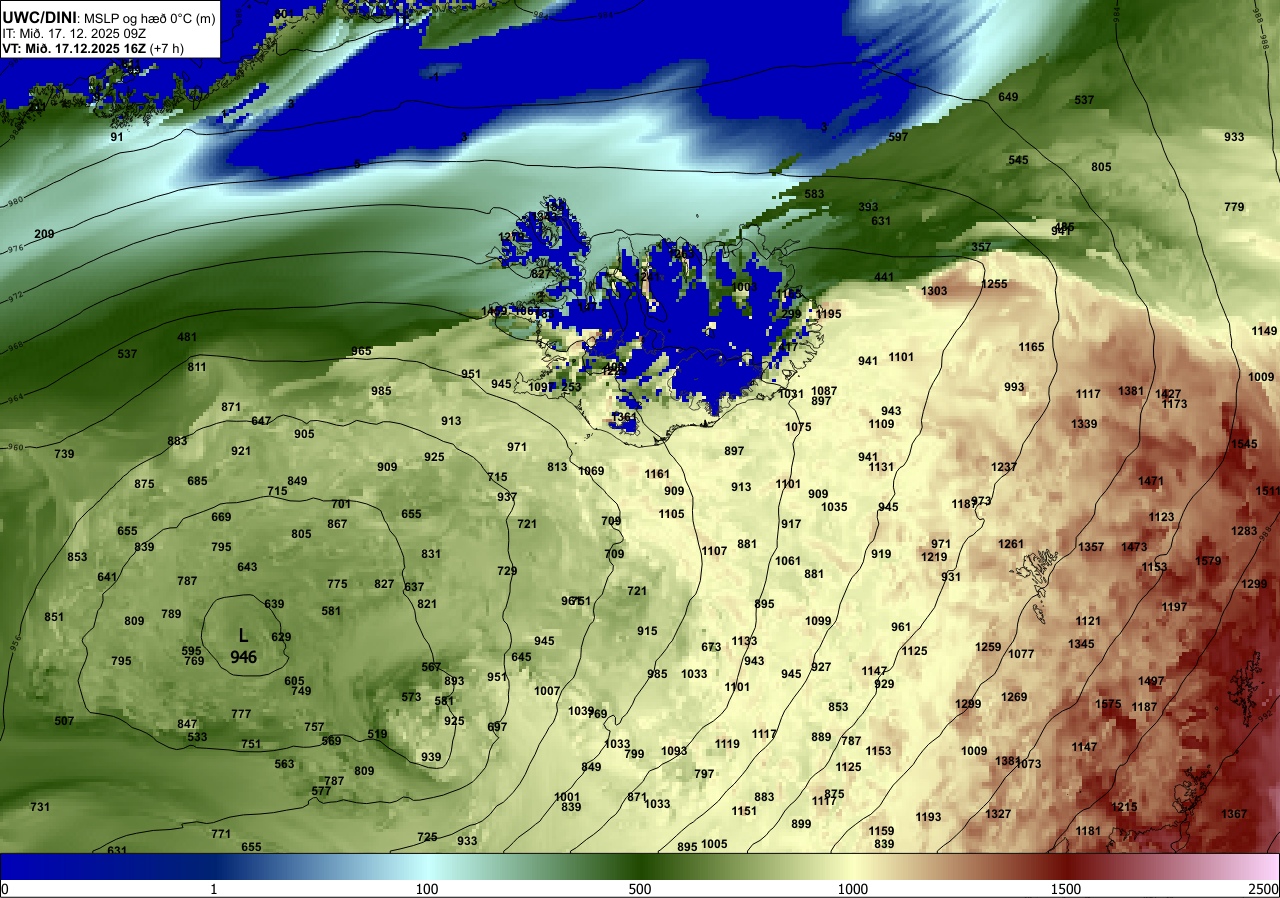Click the 1303 height value on the map

tap(934, 291)
